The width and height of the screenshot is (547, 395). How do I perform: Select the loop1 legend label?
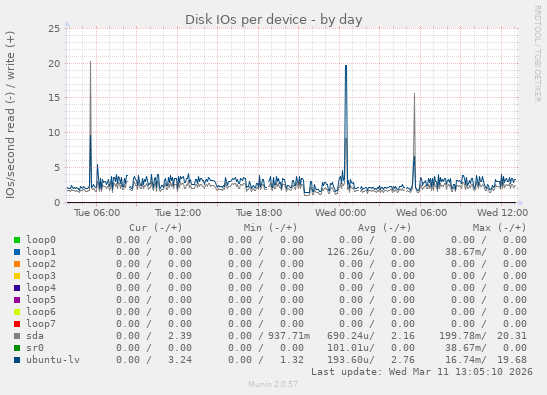coord(41,252)
